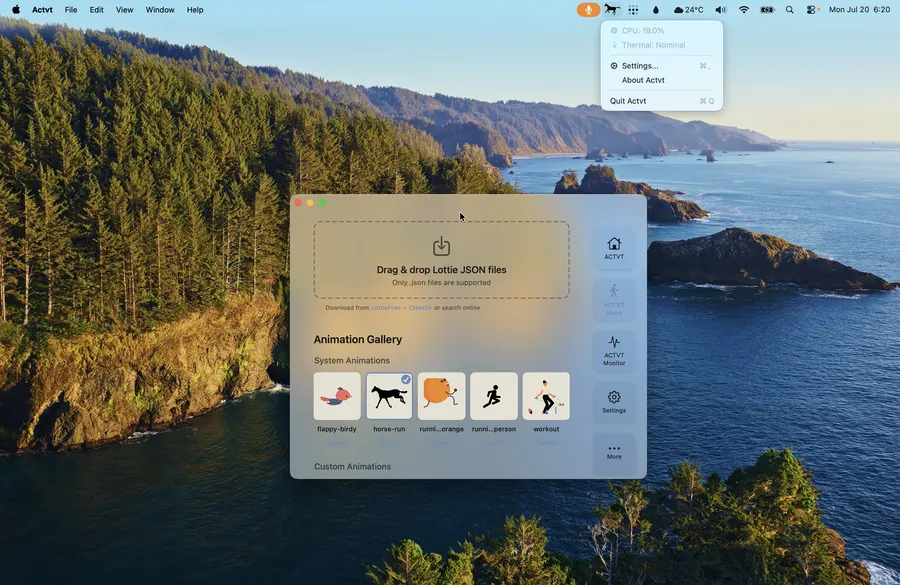This screenshot has width=900, height=585.
Task: Open the File menu
Action: tap(71, 10)
